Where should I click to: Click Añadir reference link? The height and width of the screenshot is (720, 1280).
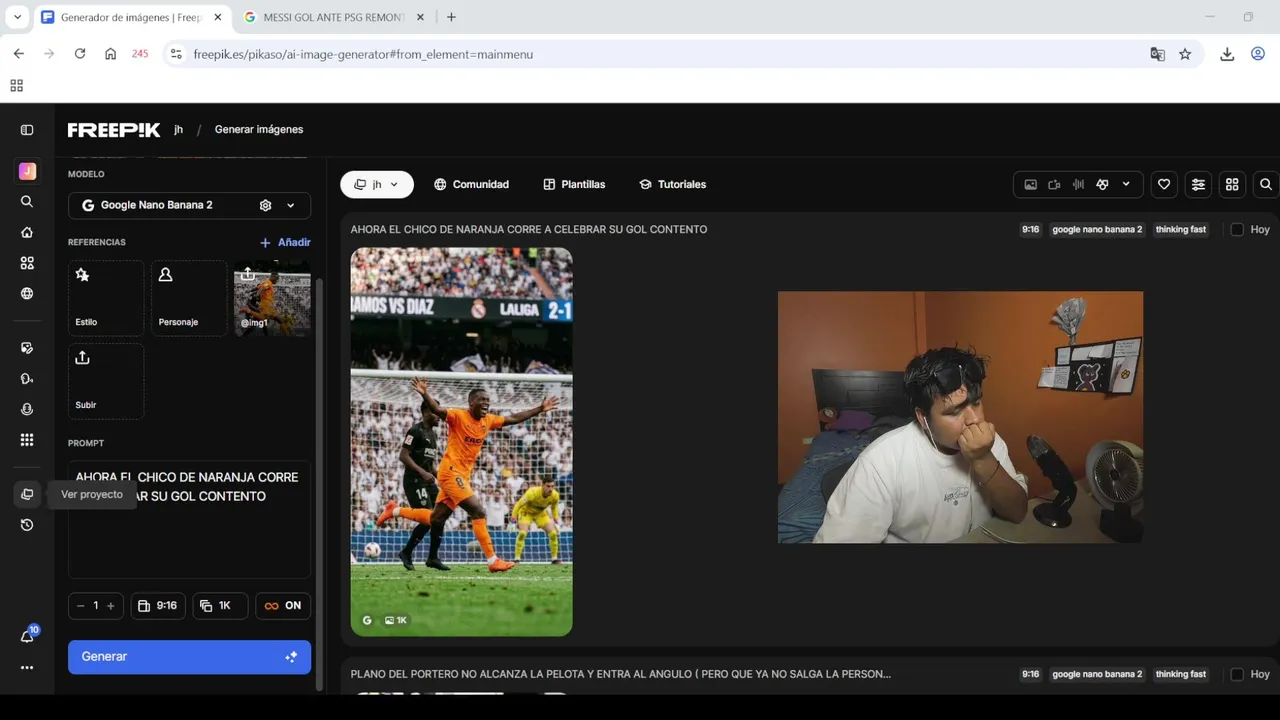point(285,242)
